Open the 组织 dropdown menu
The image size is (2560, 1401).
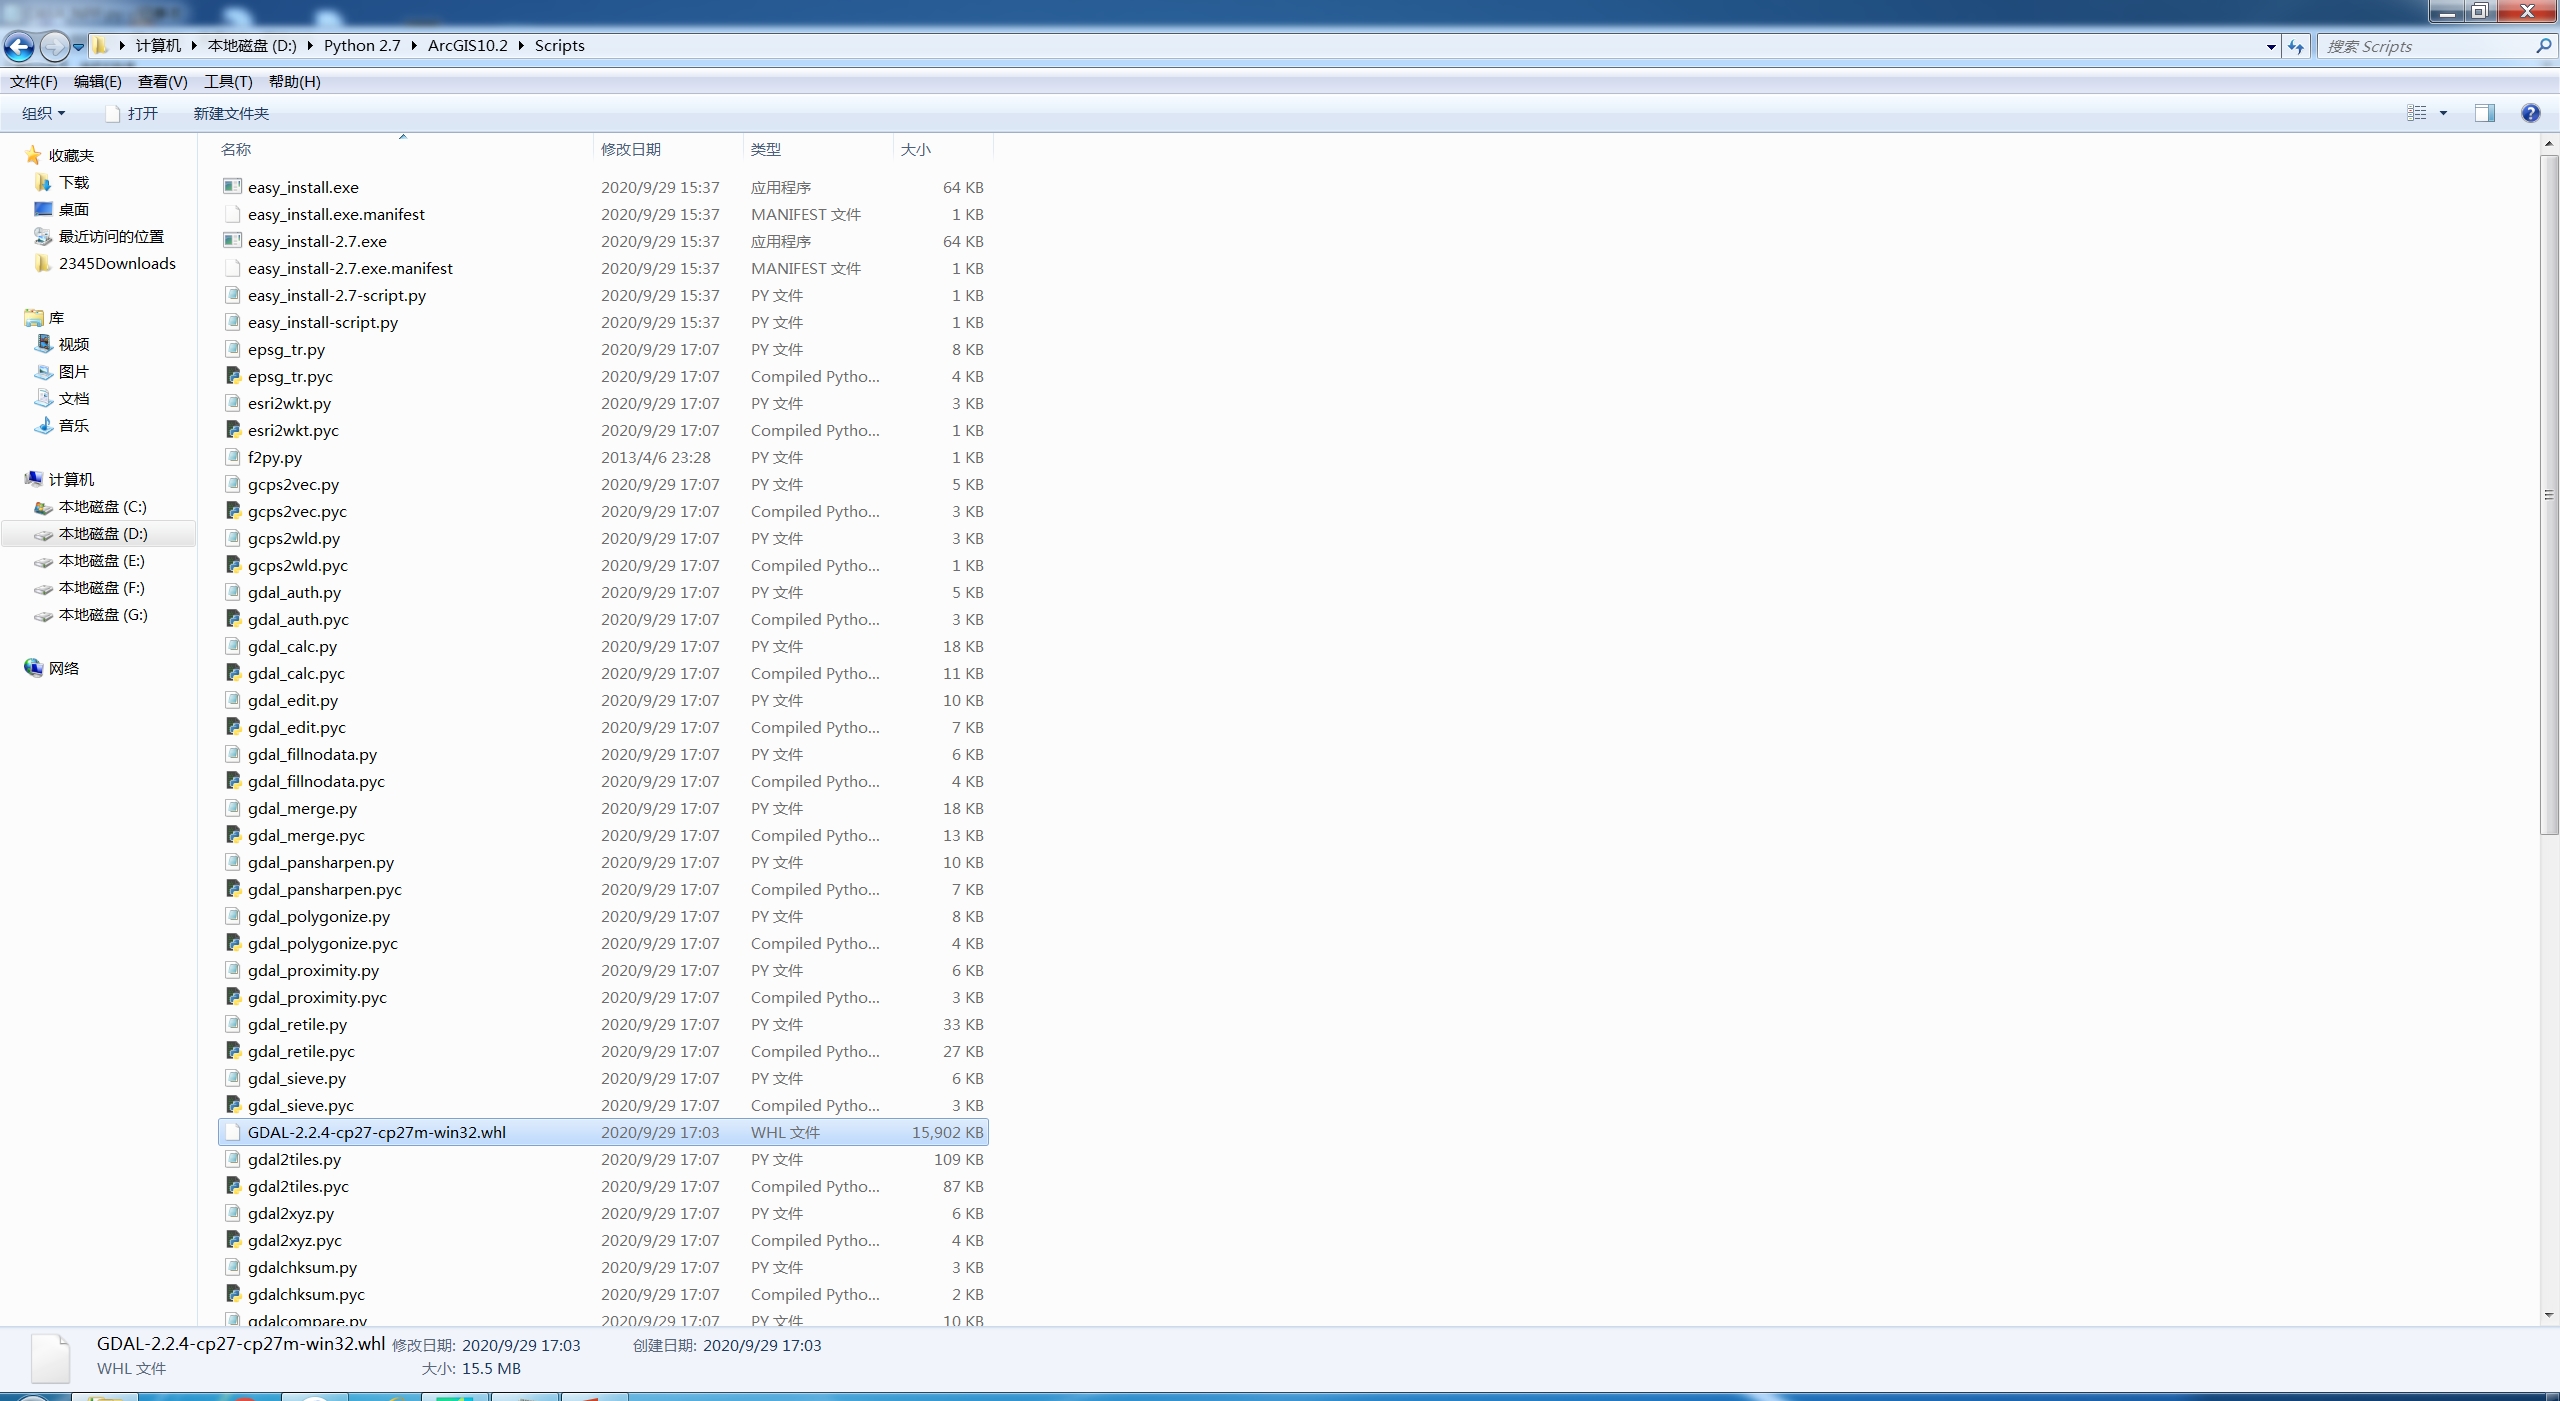(x=43, y=113)
